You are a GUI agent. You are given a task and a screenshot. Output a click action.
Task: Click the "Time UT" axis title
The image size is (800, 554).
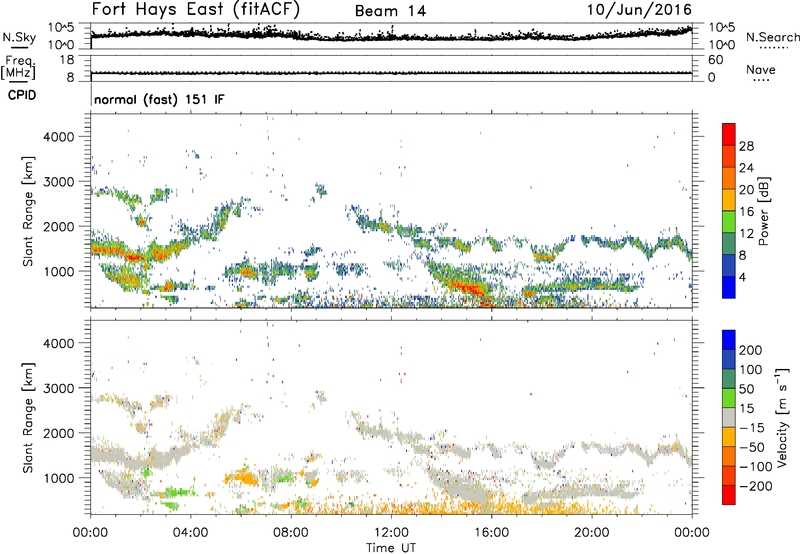pyautogui.click(x=391, y=548)
